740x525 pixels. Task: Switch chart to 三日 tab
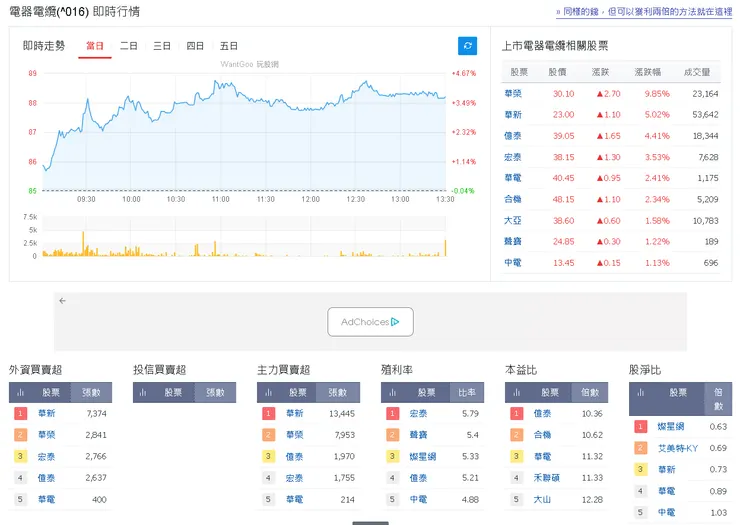click(162, 46)
